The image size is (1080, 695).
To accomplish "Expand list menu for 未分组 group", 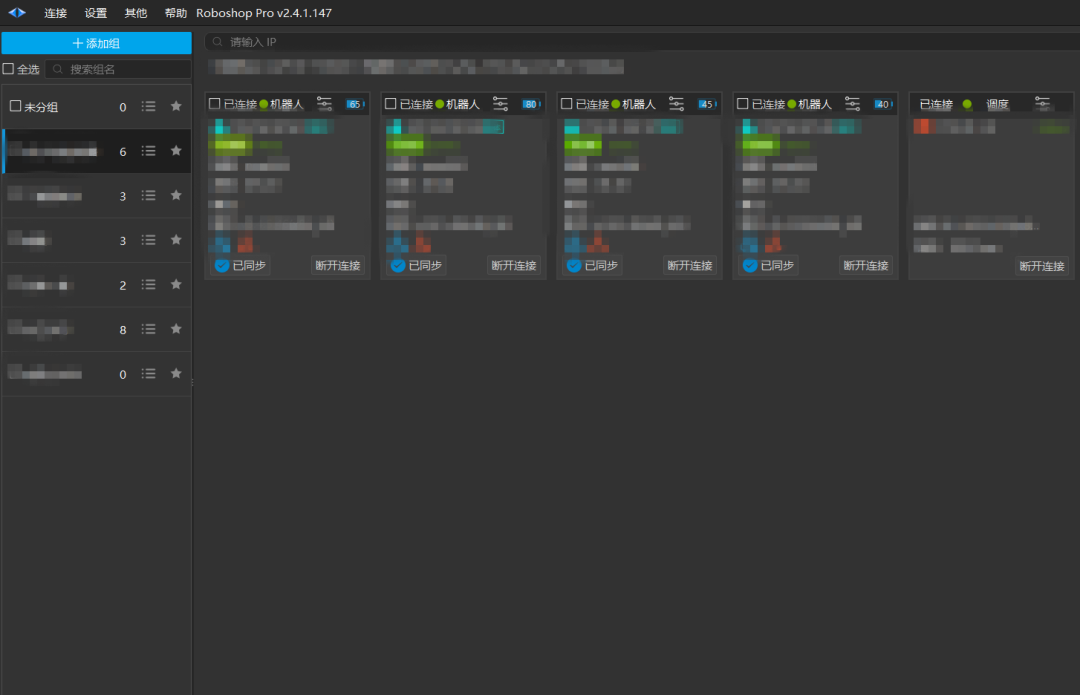I will click(148, 106).
